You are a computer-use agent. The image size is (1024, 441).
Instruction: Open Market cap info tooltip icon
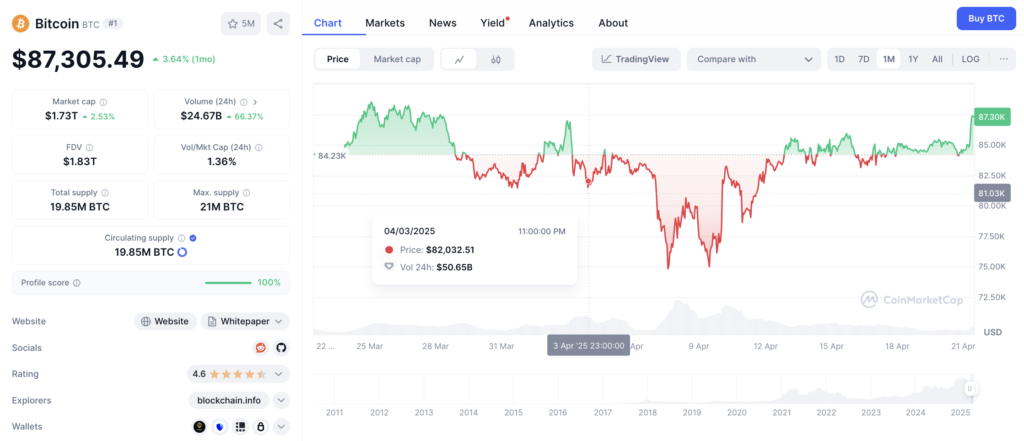(x=103, y=102)
